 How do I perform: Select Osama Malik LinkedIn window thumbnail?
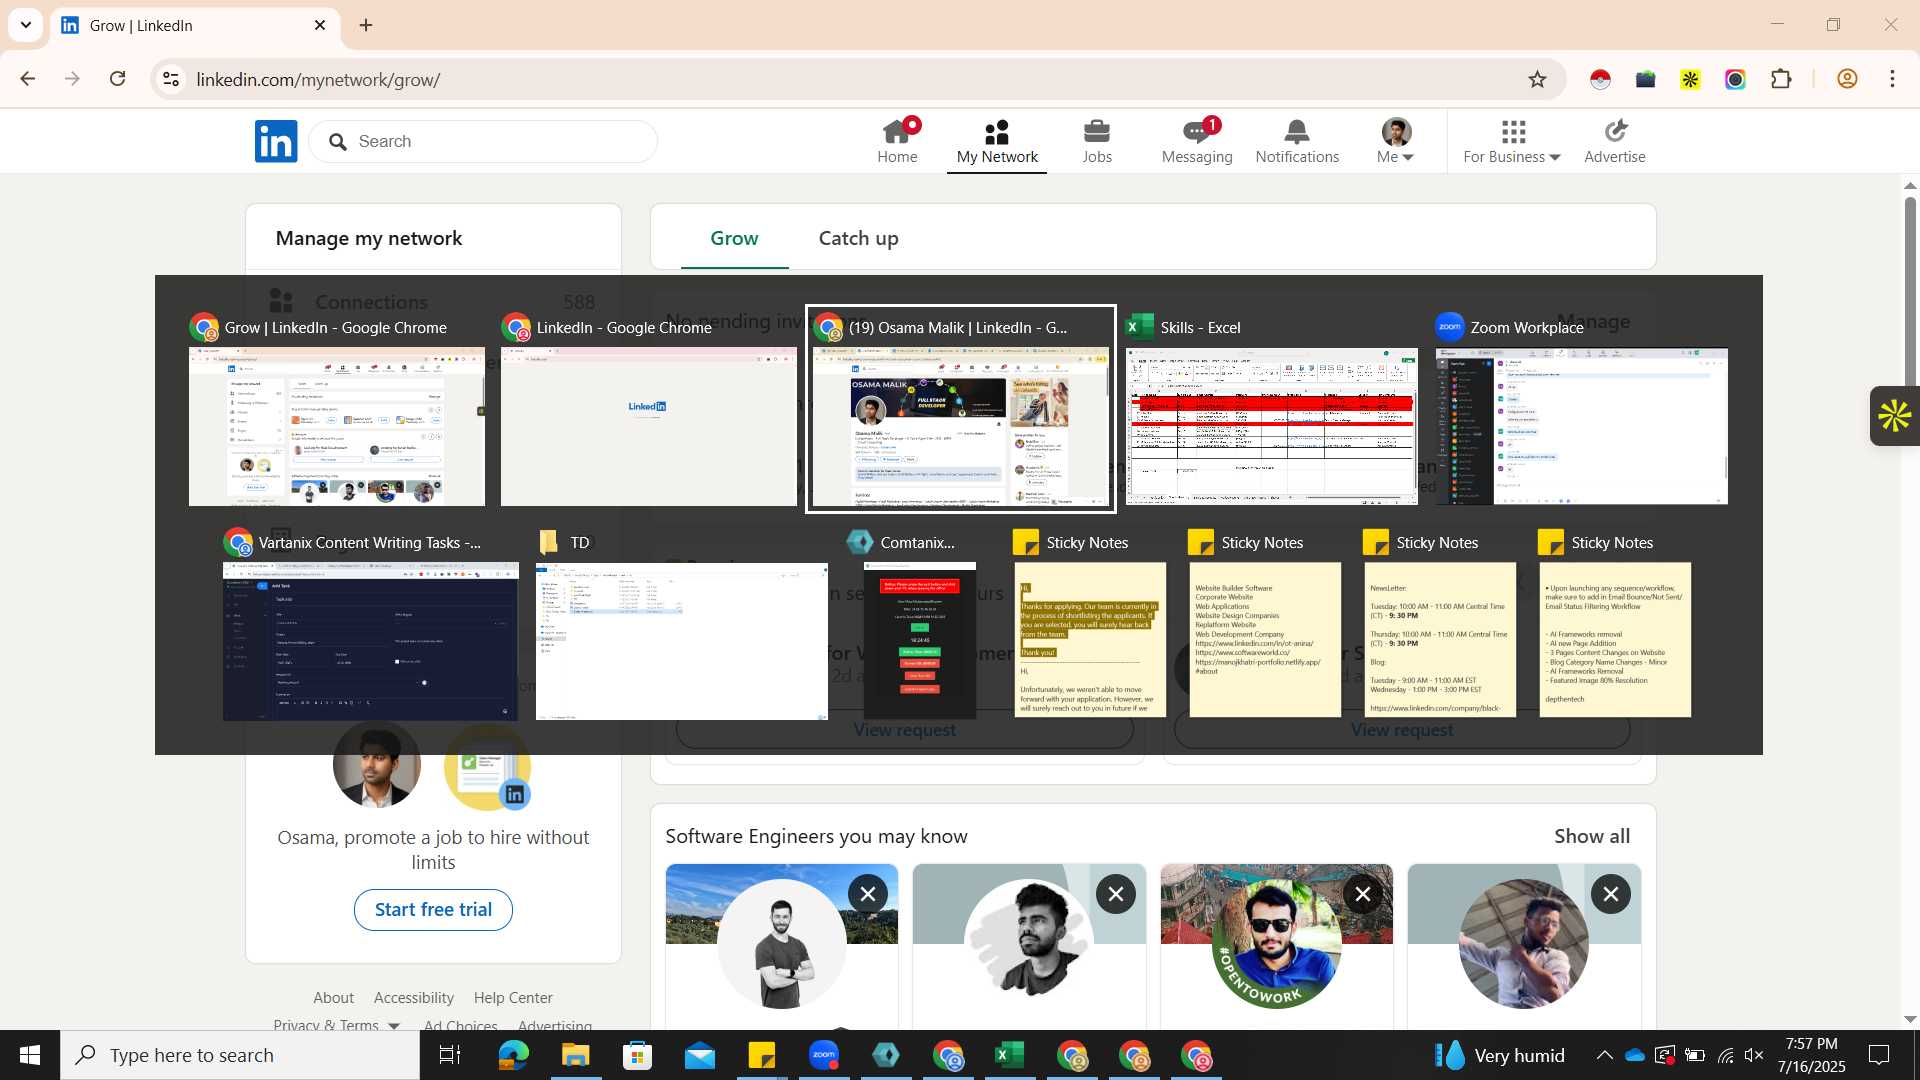point(960,409)
